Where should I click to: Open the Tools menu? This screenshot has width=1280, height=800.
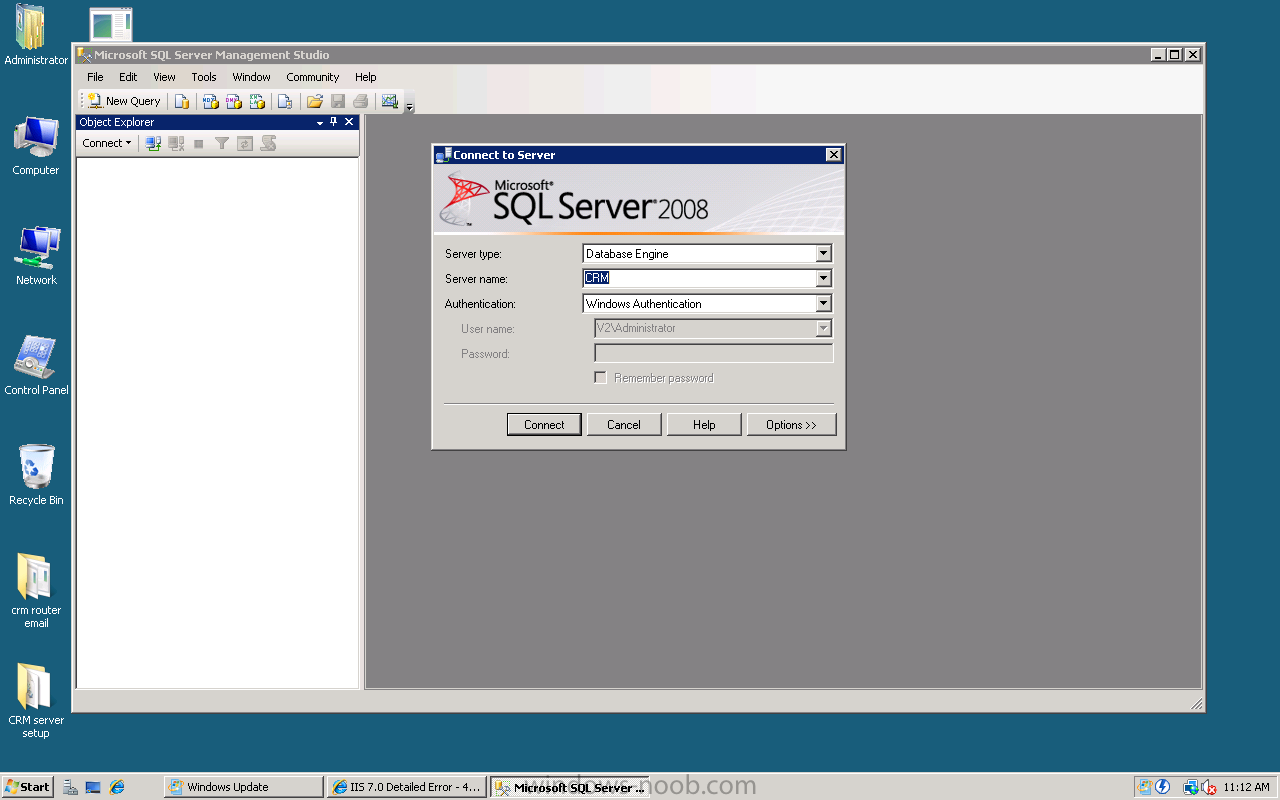tap(204, 77)
